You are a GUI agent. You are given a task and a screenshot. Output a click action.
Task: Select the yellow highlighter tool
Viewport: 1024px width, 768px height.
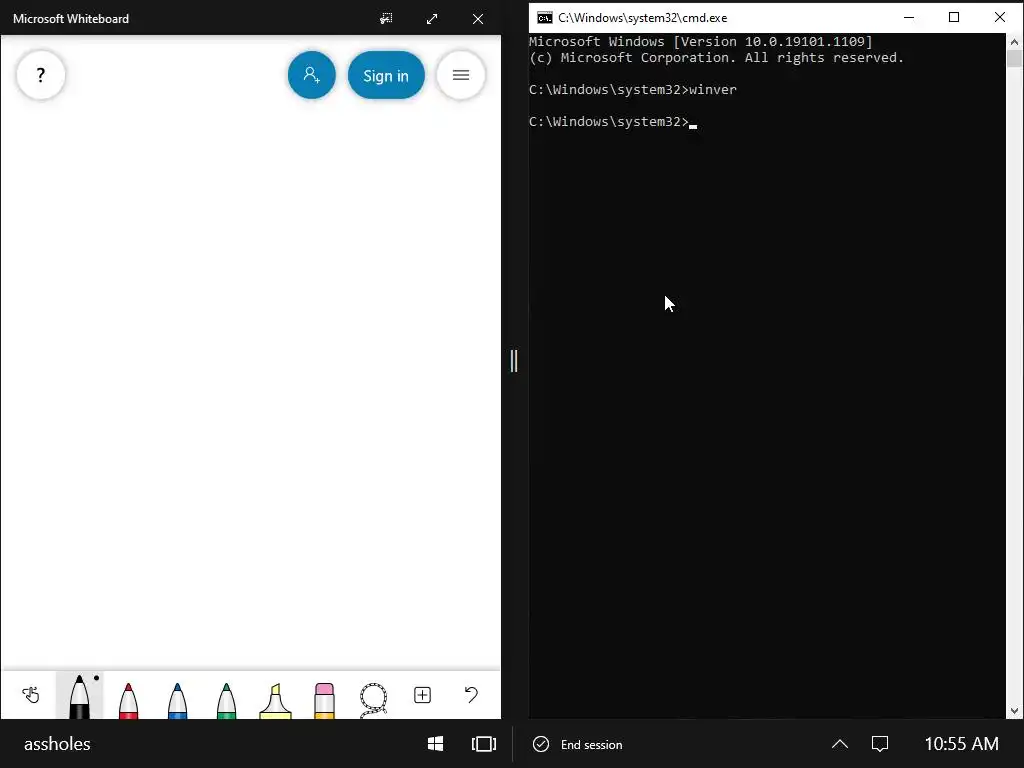(276, 700)
